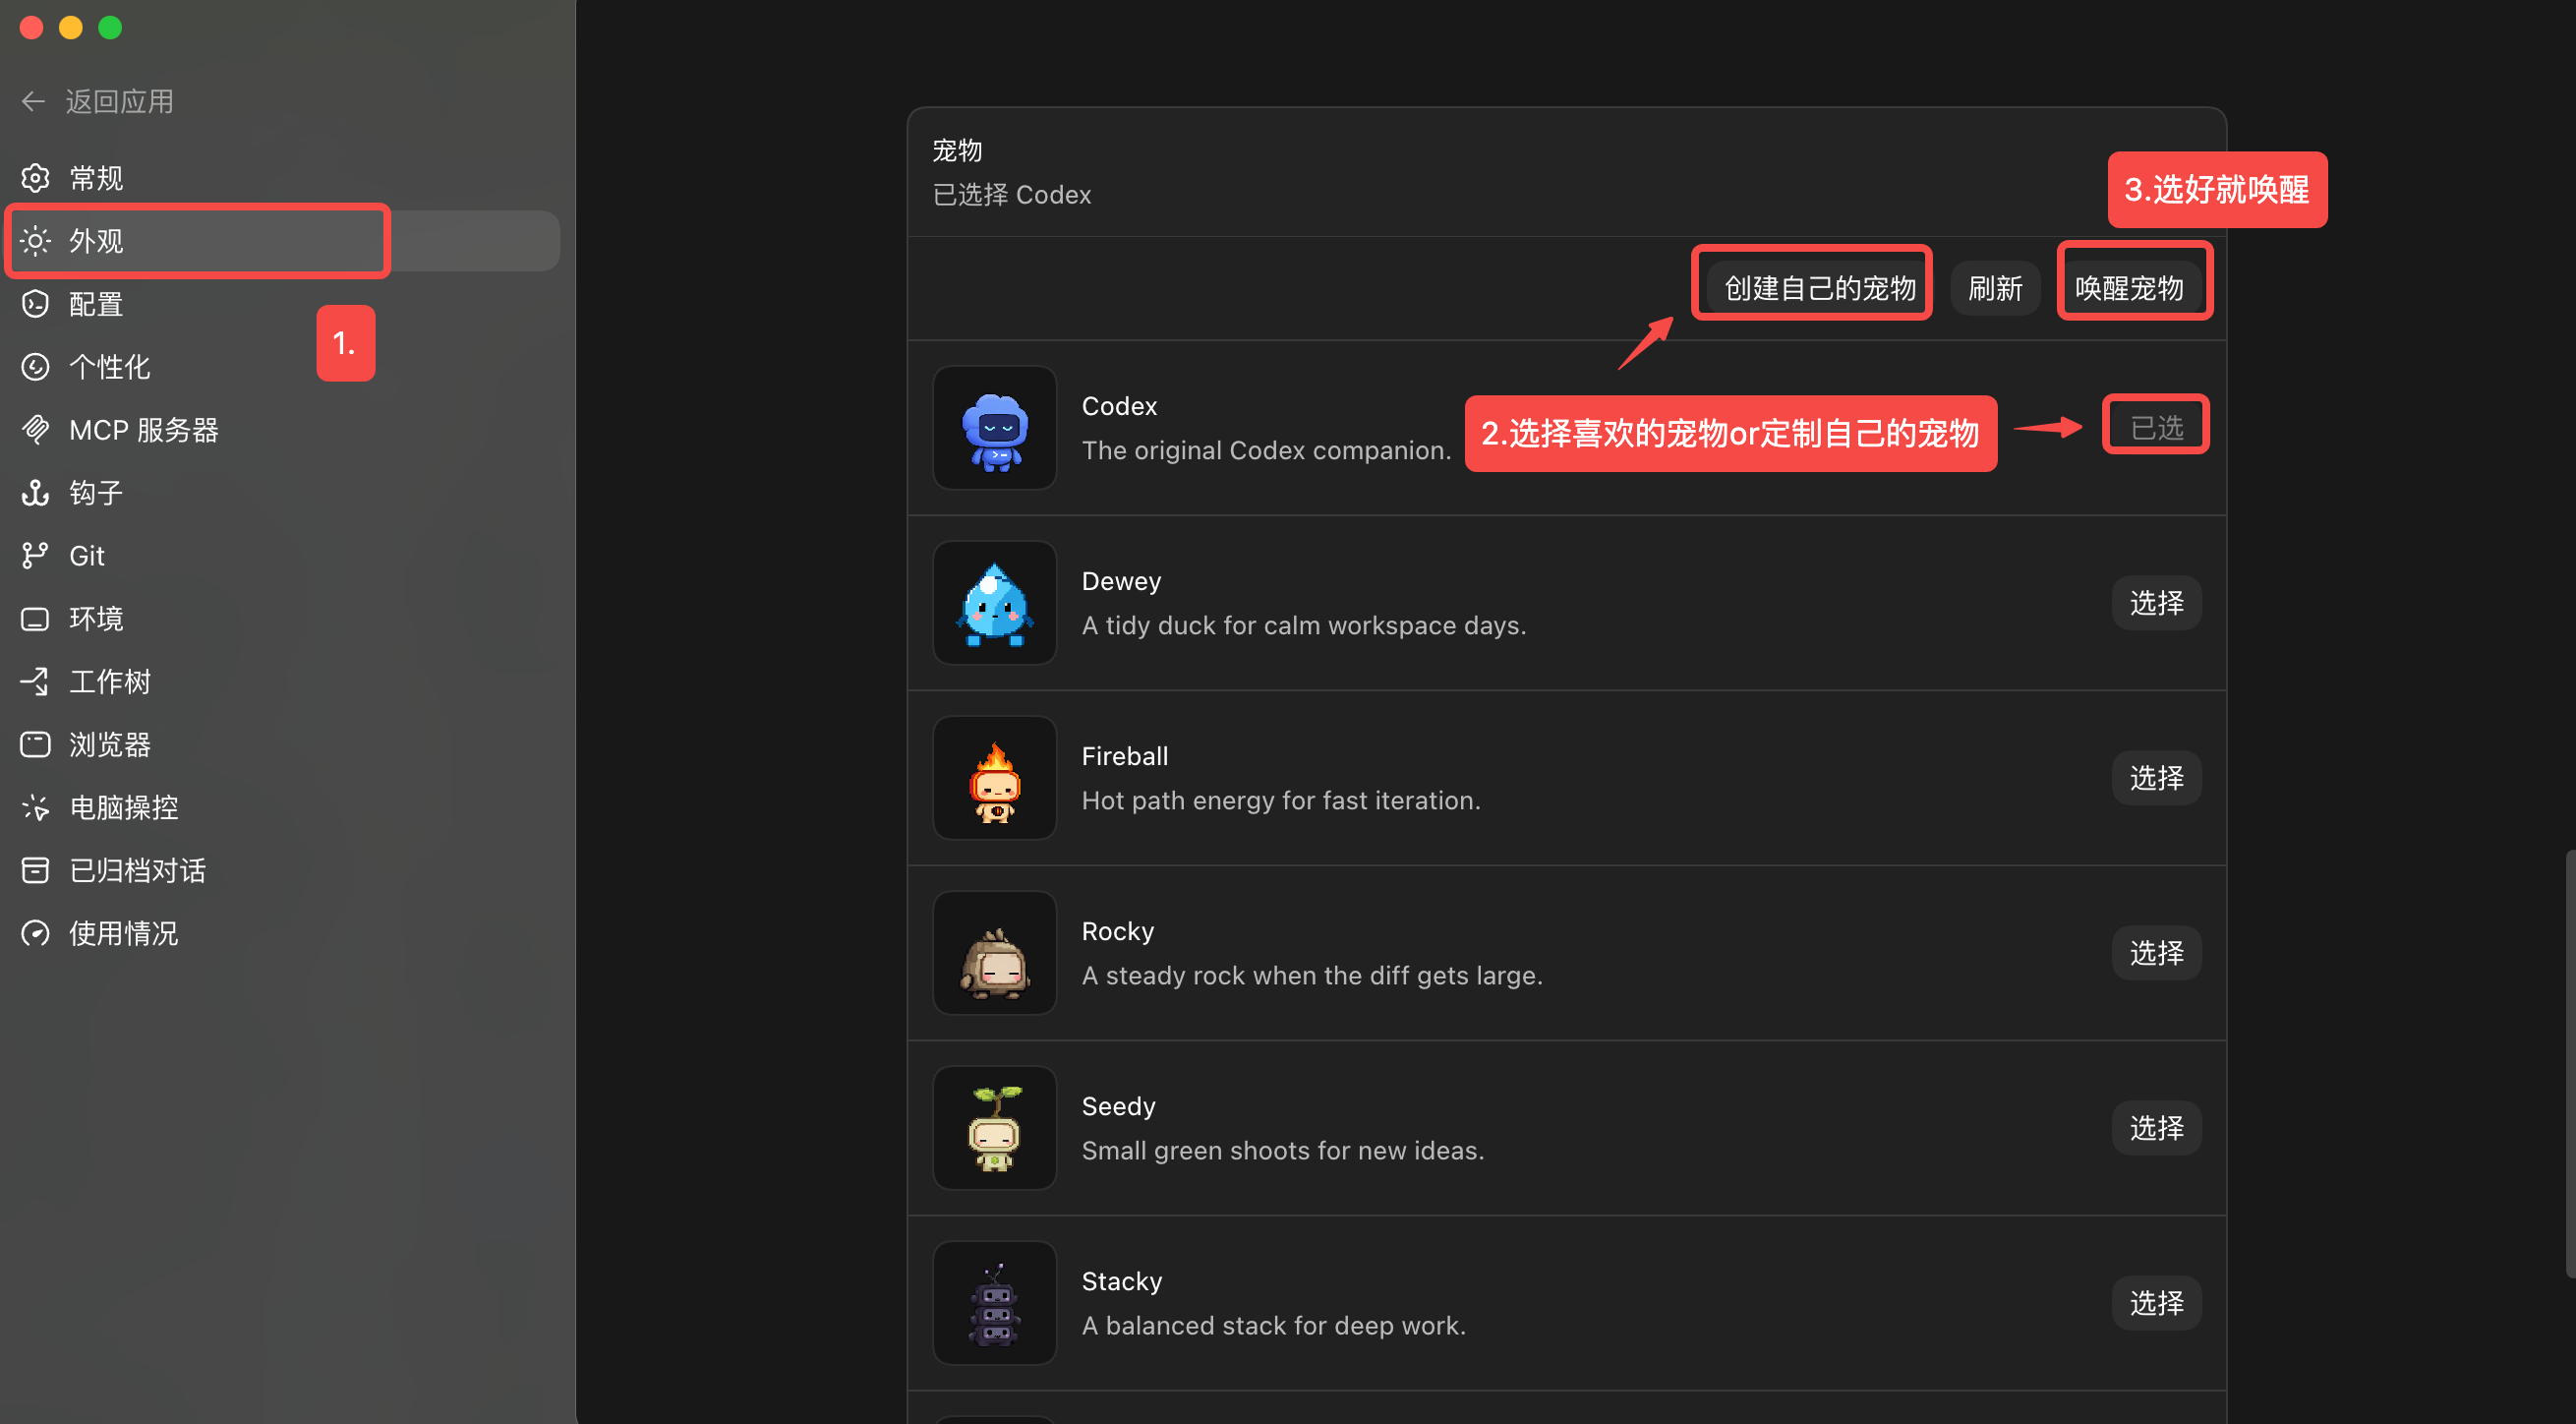The height and width of the screenshot is (1424, 2576).
Task: Select the 外观 sun icon in sidebar
Action: (x=35, y=241)
